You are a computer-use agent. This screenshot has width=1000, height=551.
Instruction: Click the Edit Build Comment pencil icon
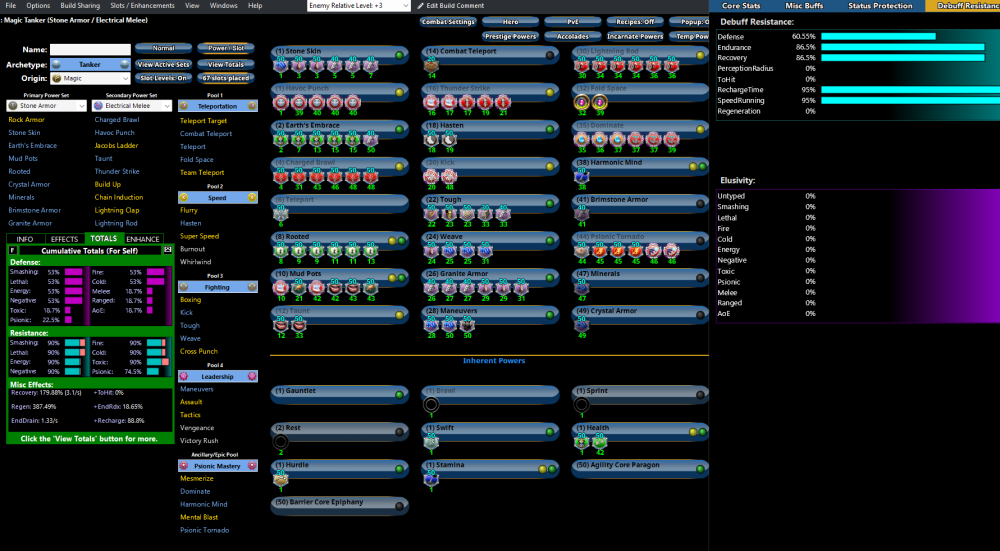click(x=422, y=5)
